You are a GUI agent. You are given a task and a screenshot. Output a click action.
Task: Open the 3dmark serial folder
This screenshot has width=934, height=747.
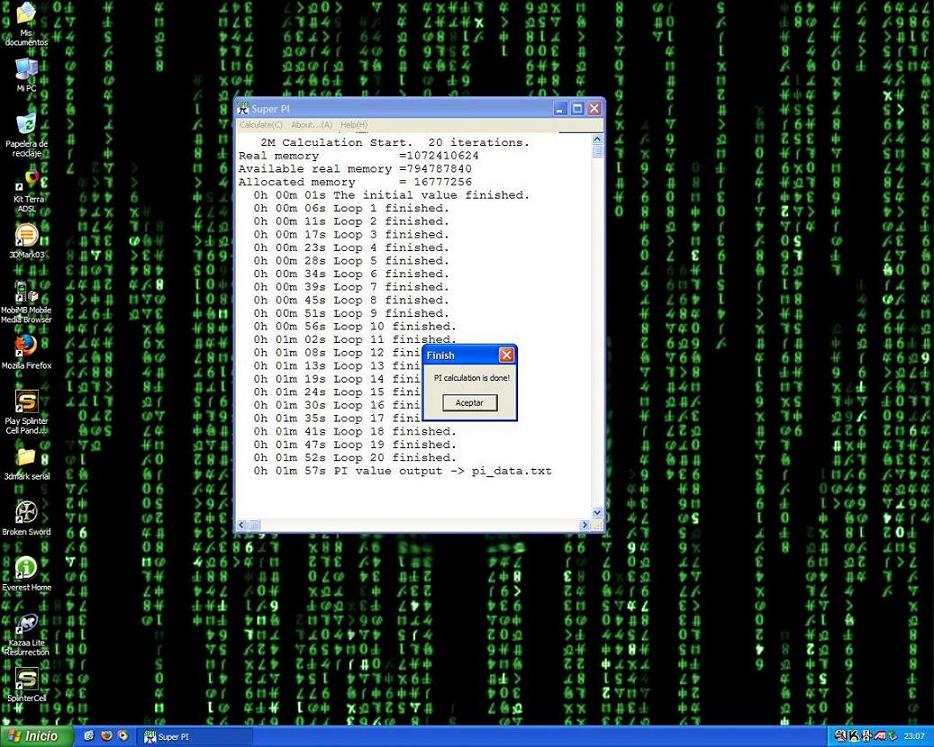point(26,464)
